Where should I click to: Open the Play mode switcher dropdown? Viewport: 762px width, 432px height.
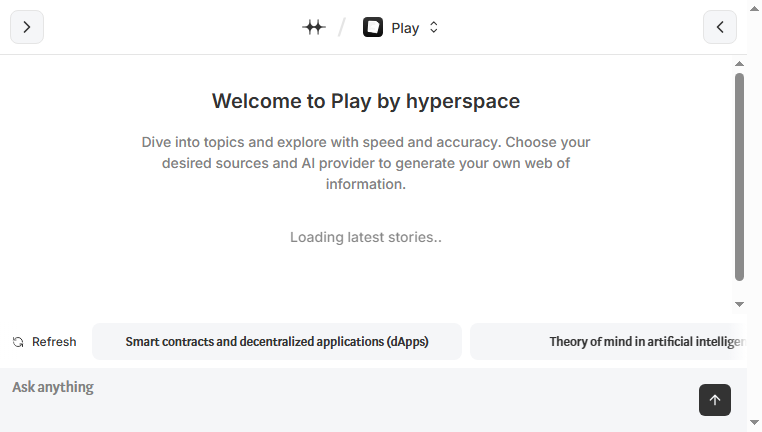(401, 28)
